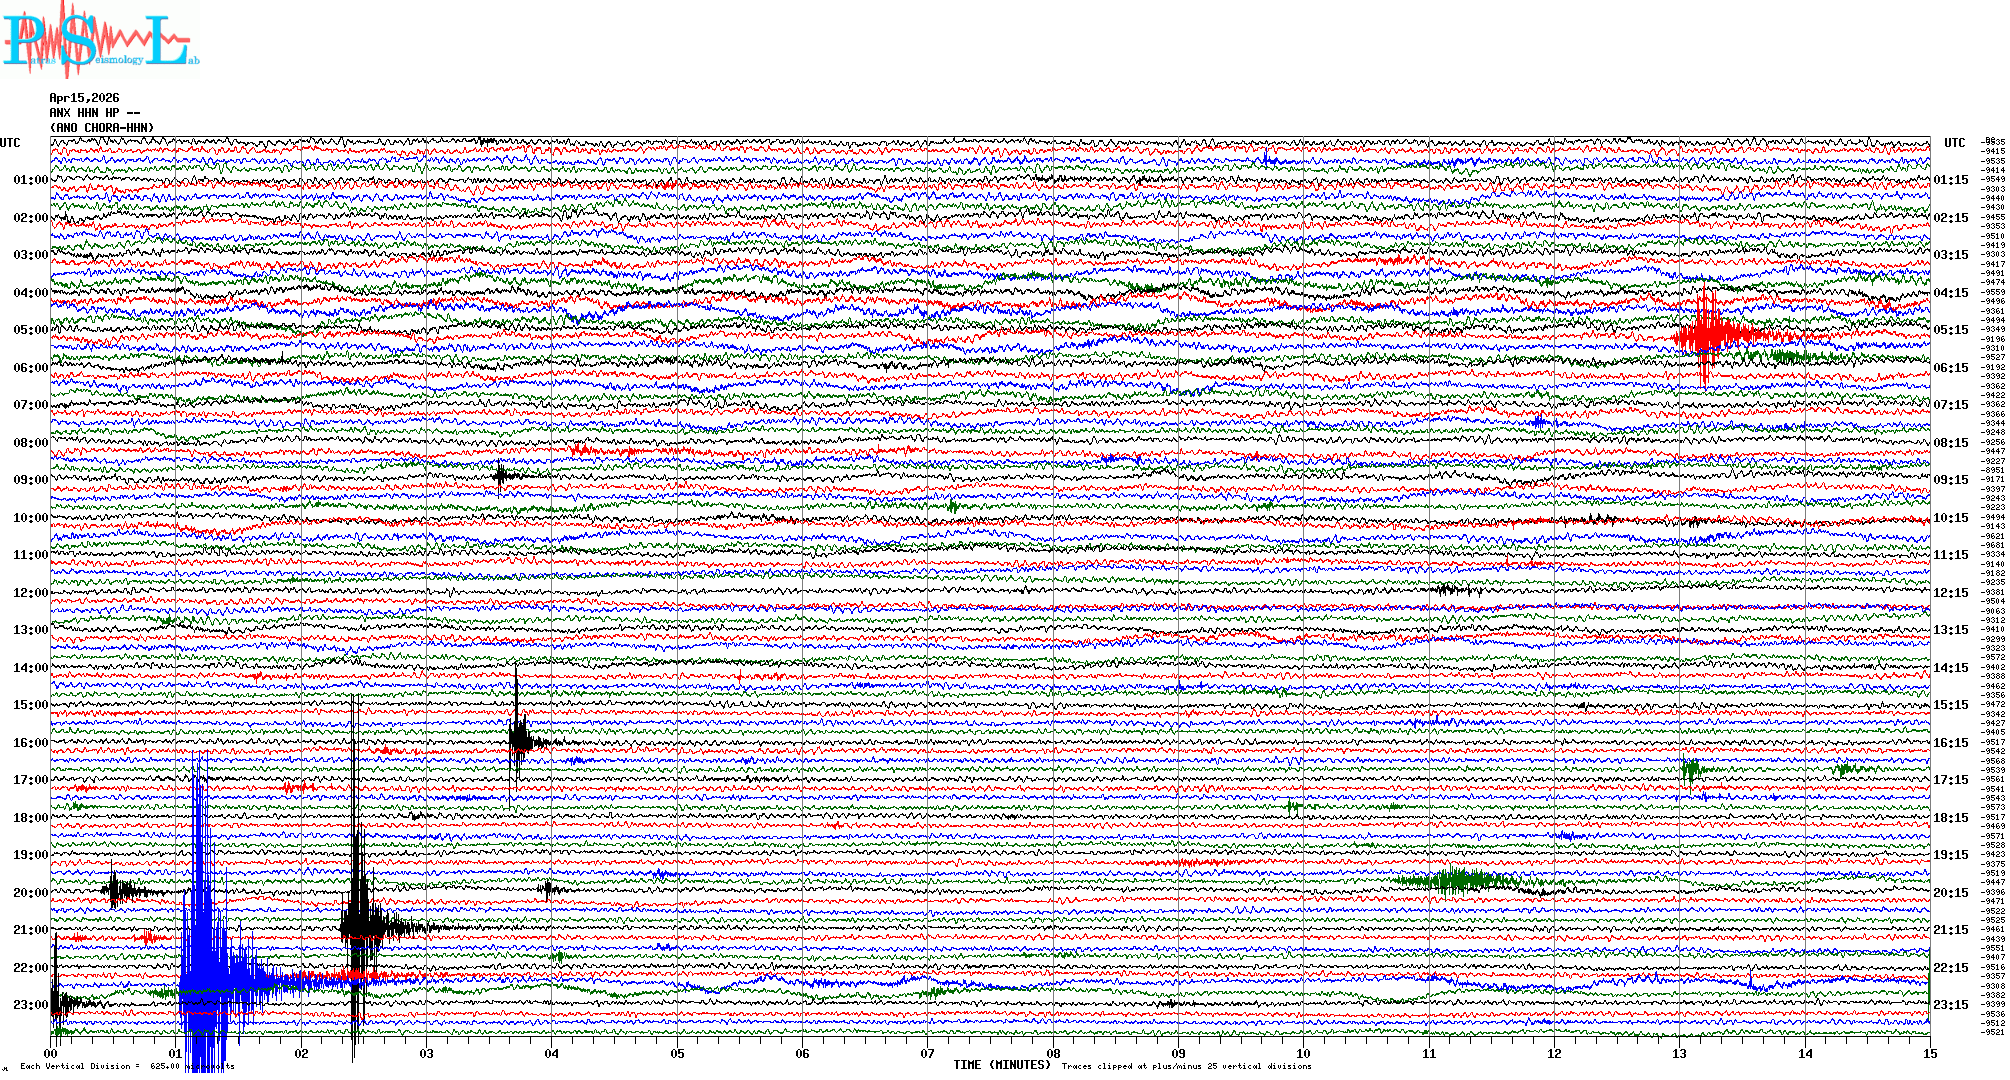
Task: Click the 12:00 hour label on left axis
Action: click(30, 593)
